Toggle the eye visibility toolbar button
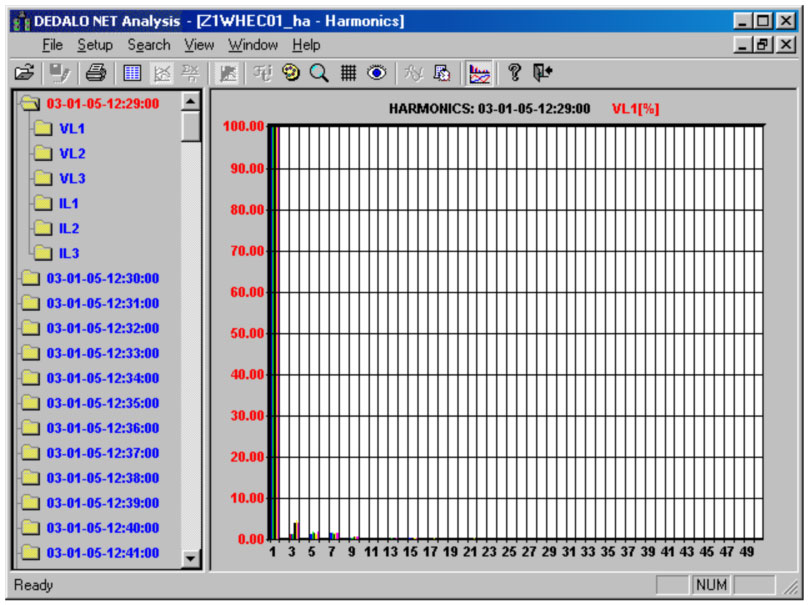 pos(377,72)
